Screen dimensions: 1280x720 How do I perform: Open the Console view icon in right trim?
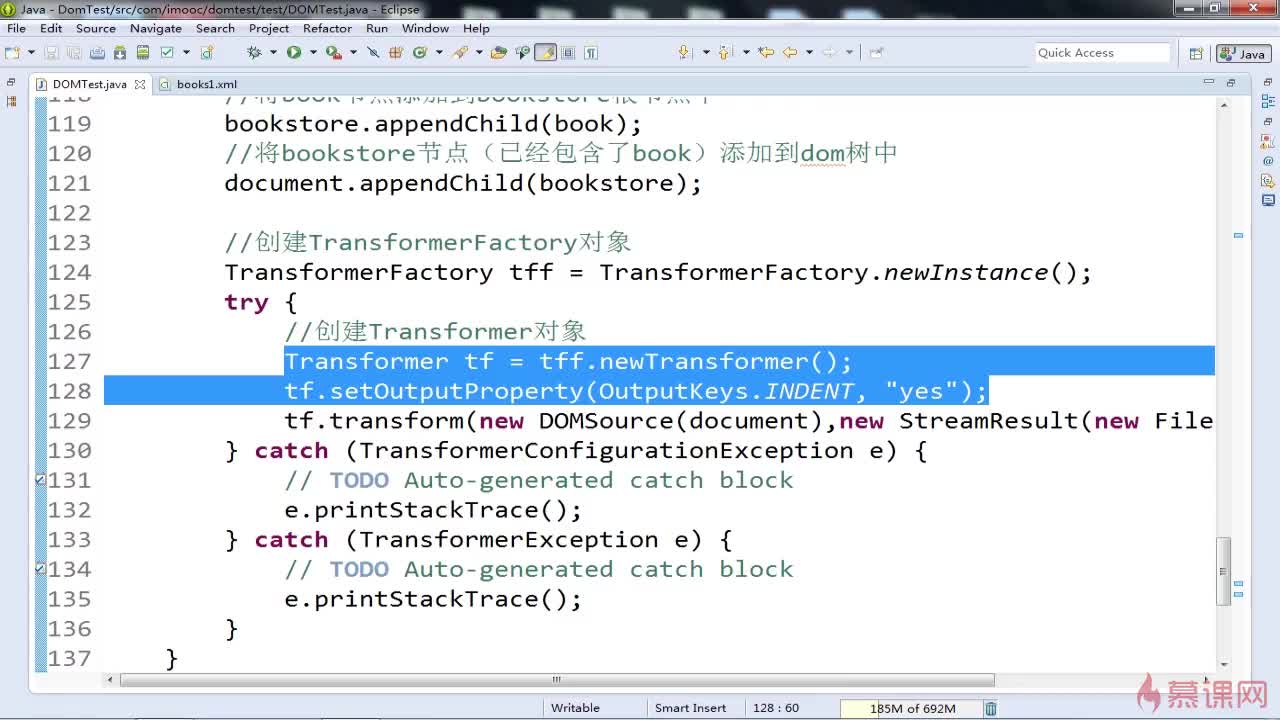point(1268,200)
